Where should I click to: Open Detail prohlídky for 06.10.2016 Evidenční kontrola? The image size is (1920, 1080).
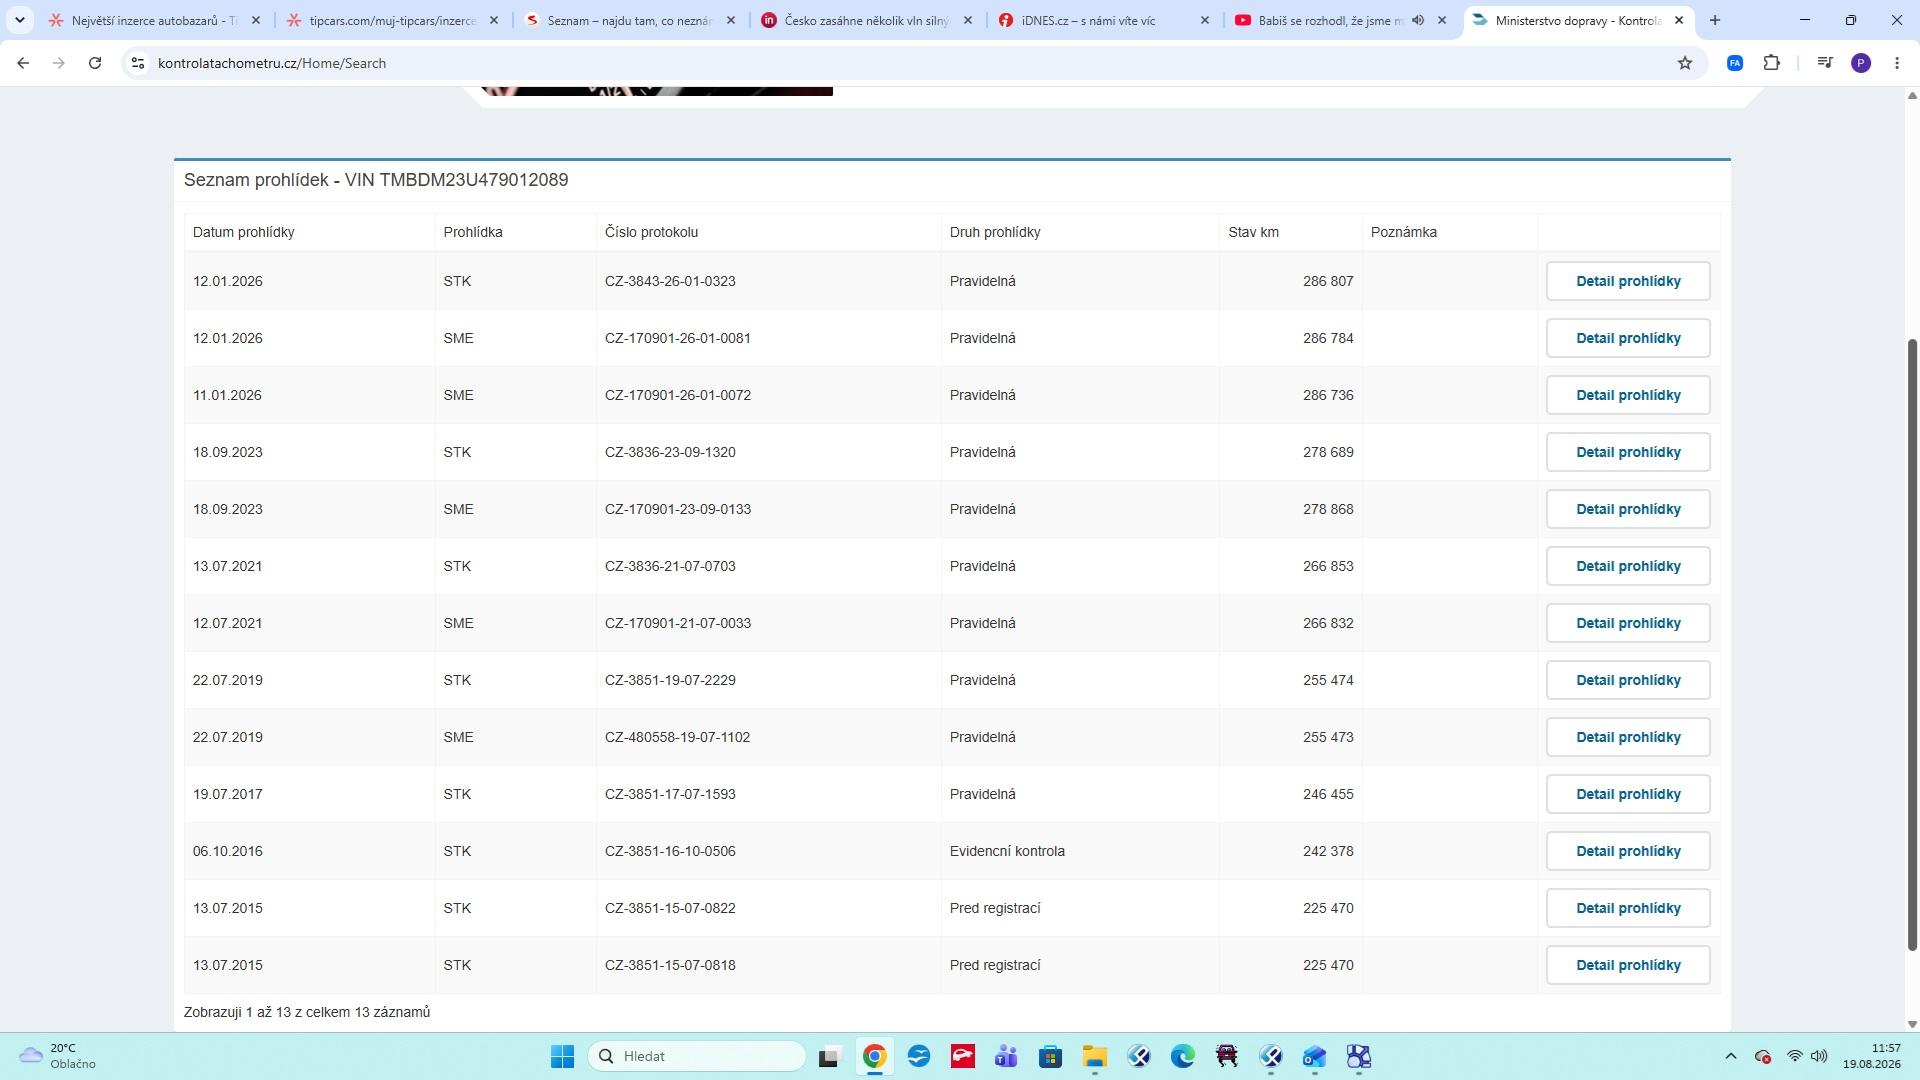click(1628, 851)
